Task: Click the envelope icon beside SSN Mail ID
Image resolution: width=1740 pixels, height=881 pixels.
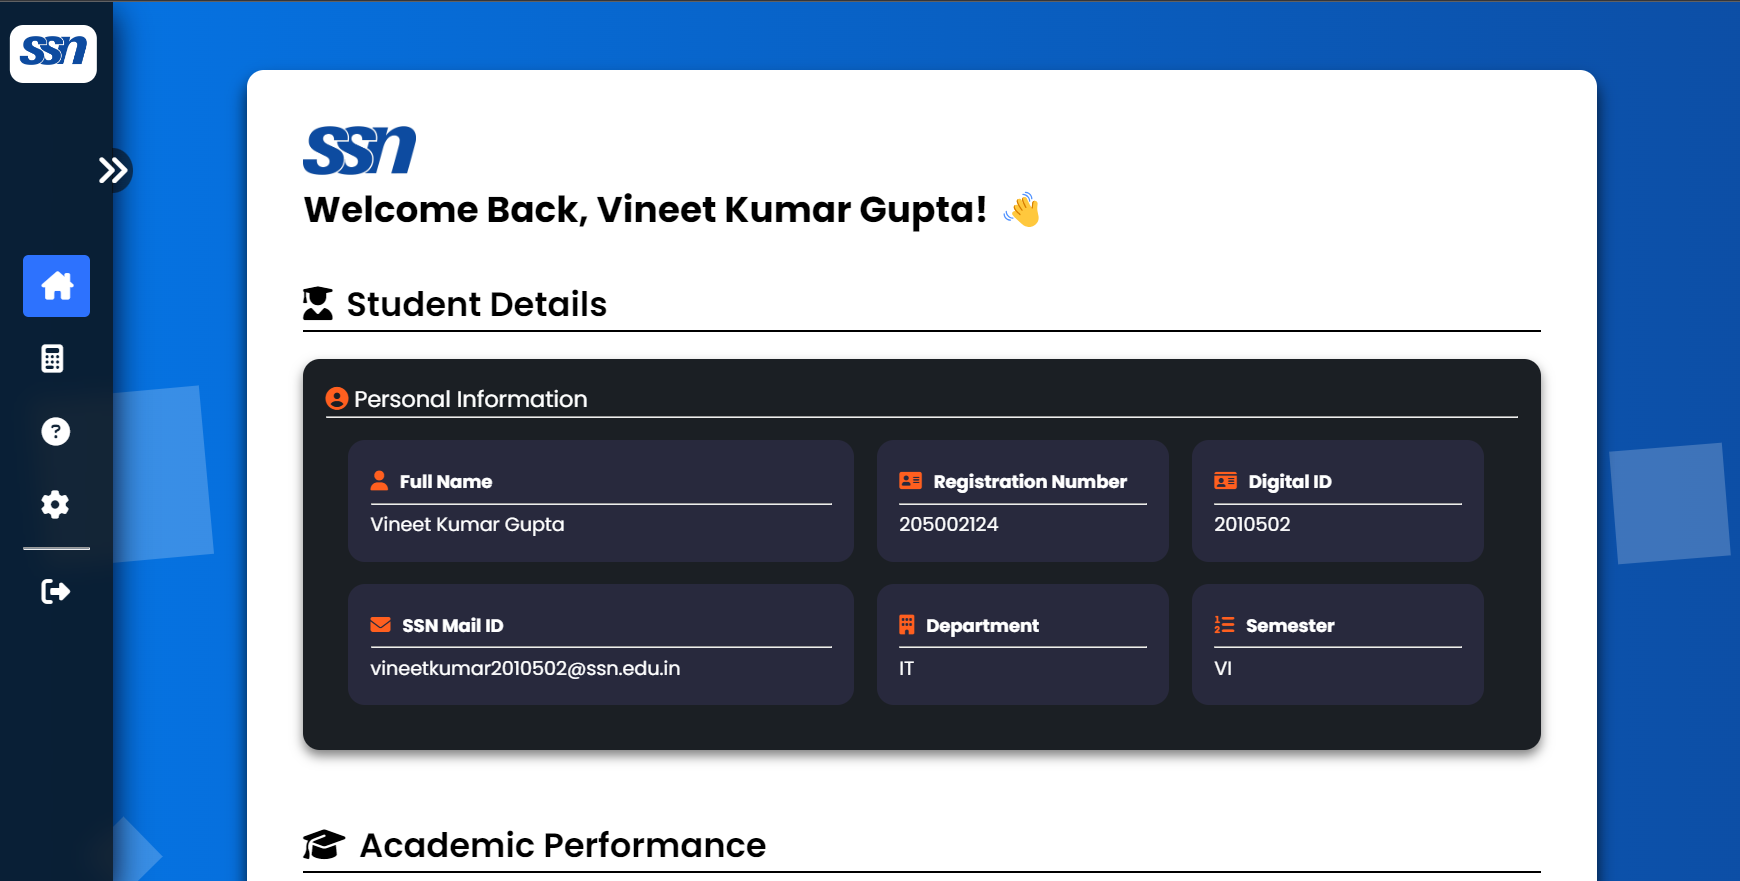Action: [380, 624]
